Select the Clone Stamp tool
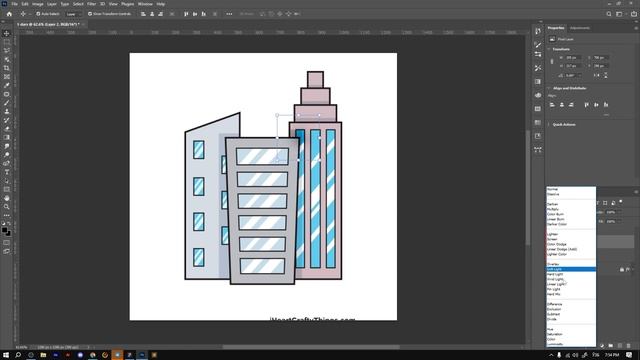This screenshot has height=360, width=640. (x=7, y=111)
